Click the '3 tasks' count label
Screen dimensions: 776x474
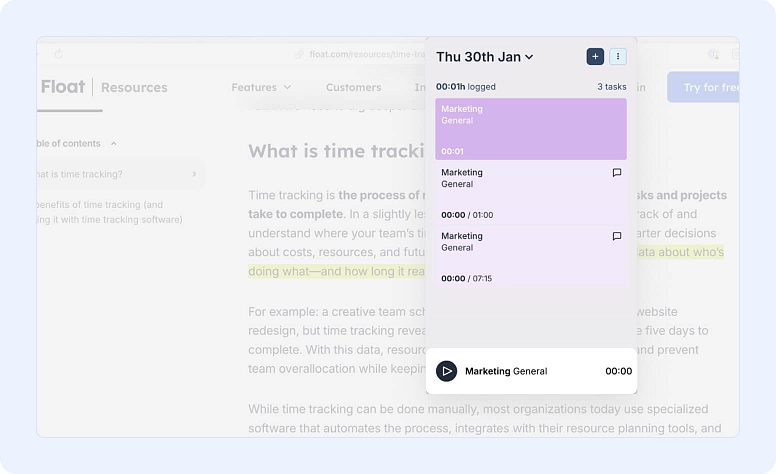[x=612, y=87]
